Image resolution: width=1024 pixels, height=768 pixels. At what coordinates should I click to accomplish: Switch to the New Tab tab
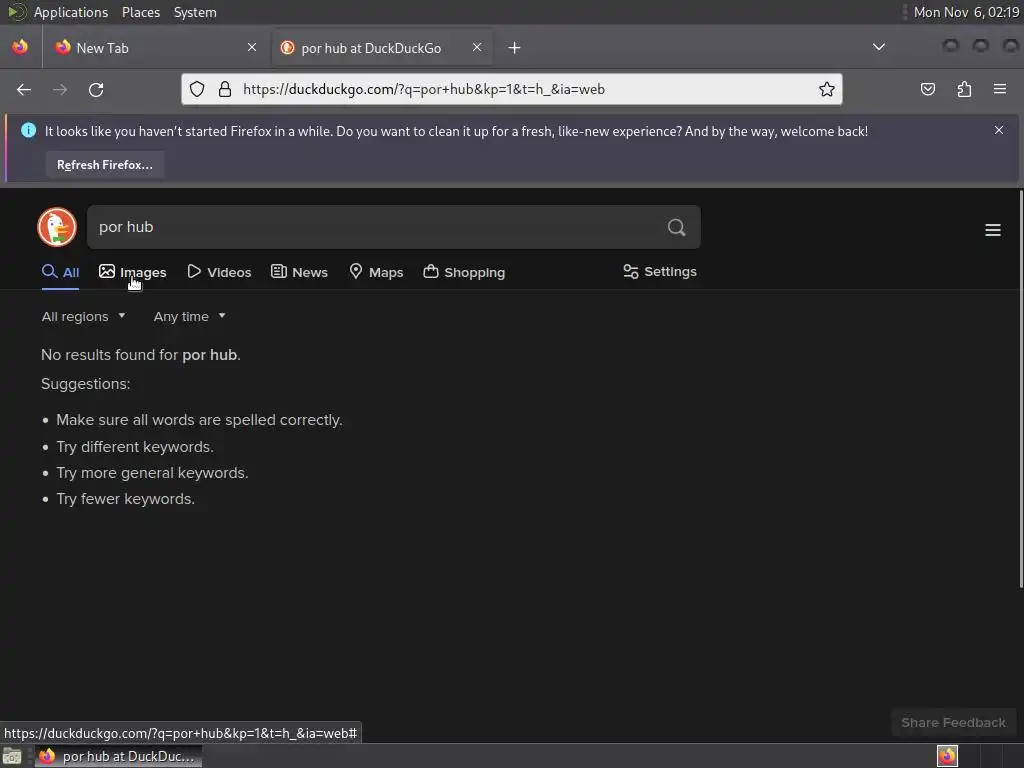(156, 48)
